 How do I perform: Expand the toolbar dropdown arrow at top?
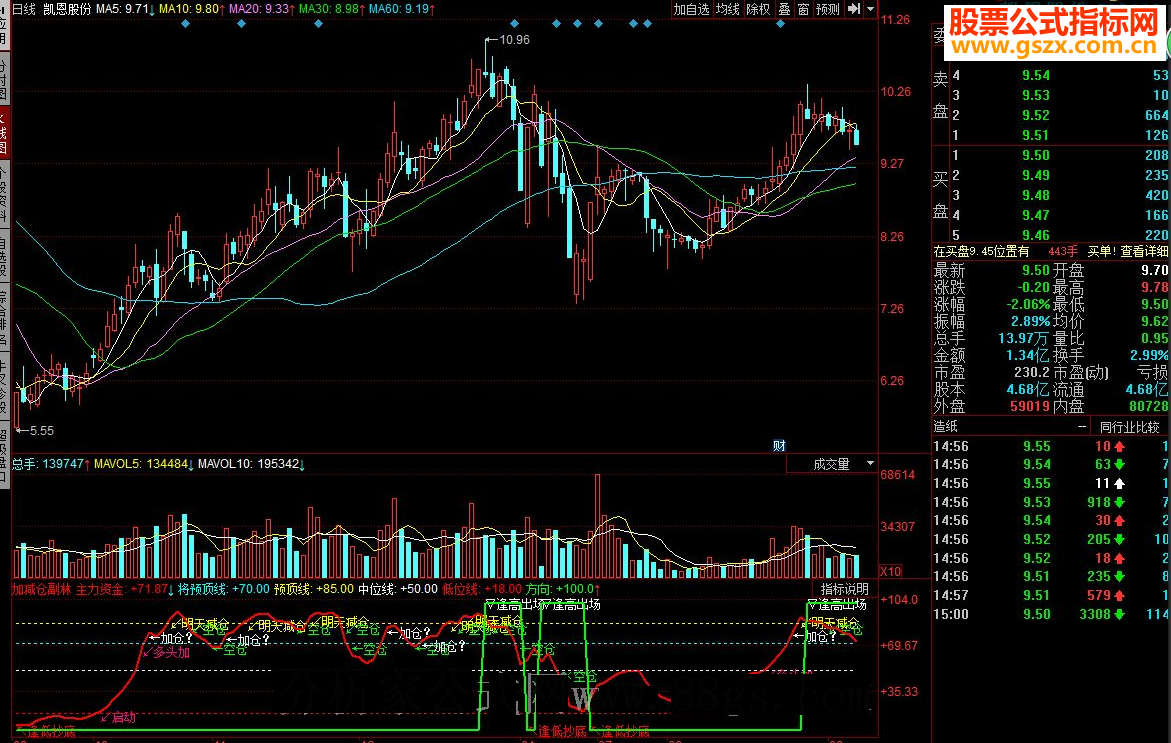(x=870, y=9)
